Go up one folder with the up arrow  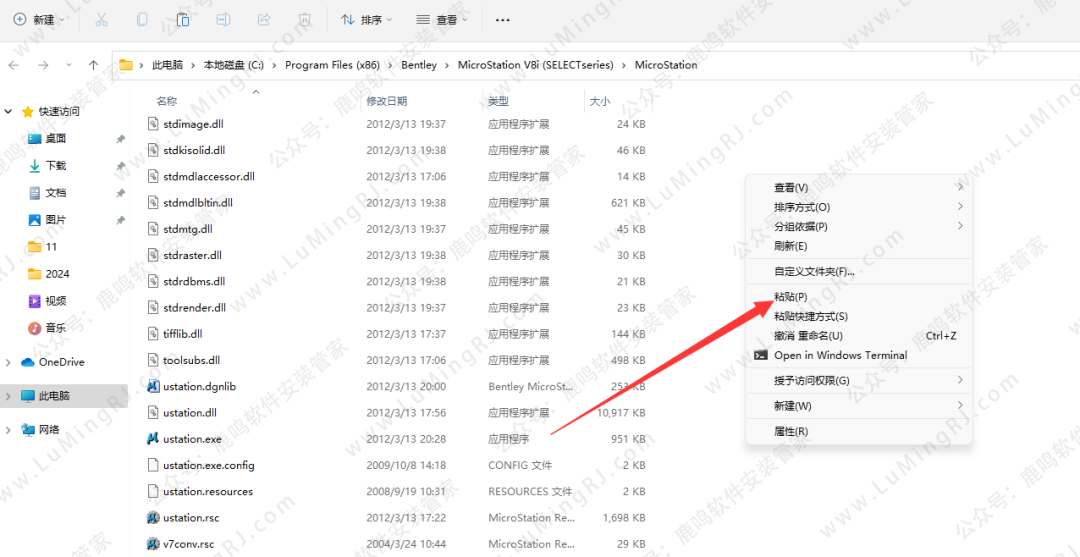93,65
